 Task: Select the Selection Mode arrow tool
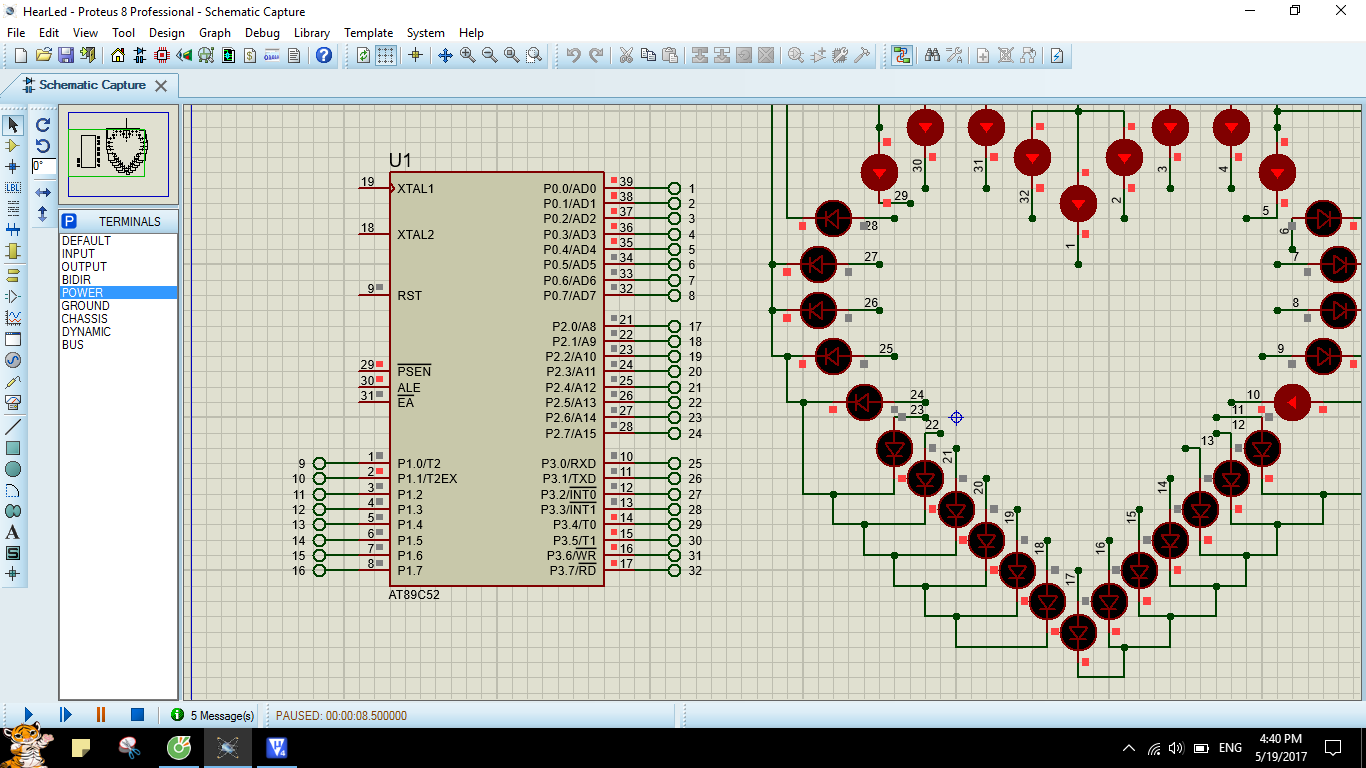tap(12, 124)
